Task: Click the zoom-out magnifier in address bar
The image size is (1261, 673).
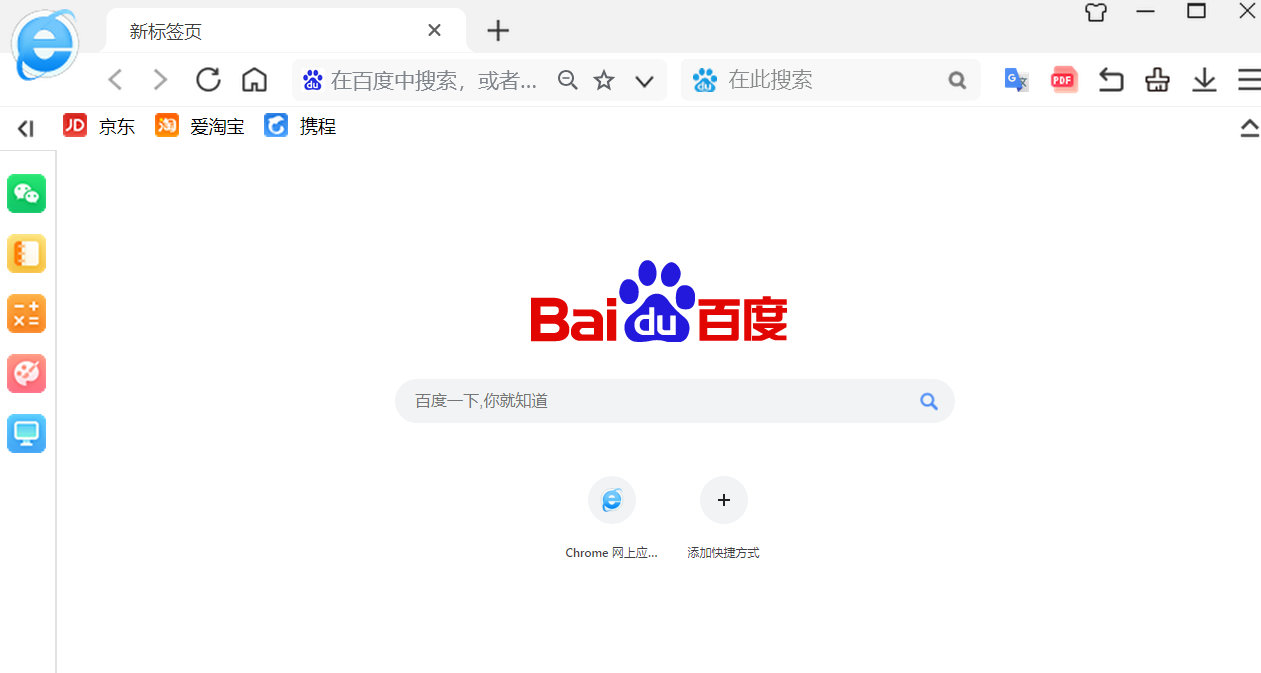Action: point(568,80)
